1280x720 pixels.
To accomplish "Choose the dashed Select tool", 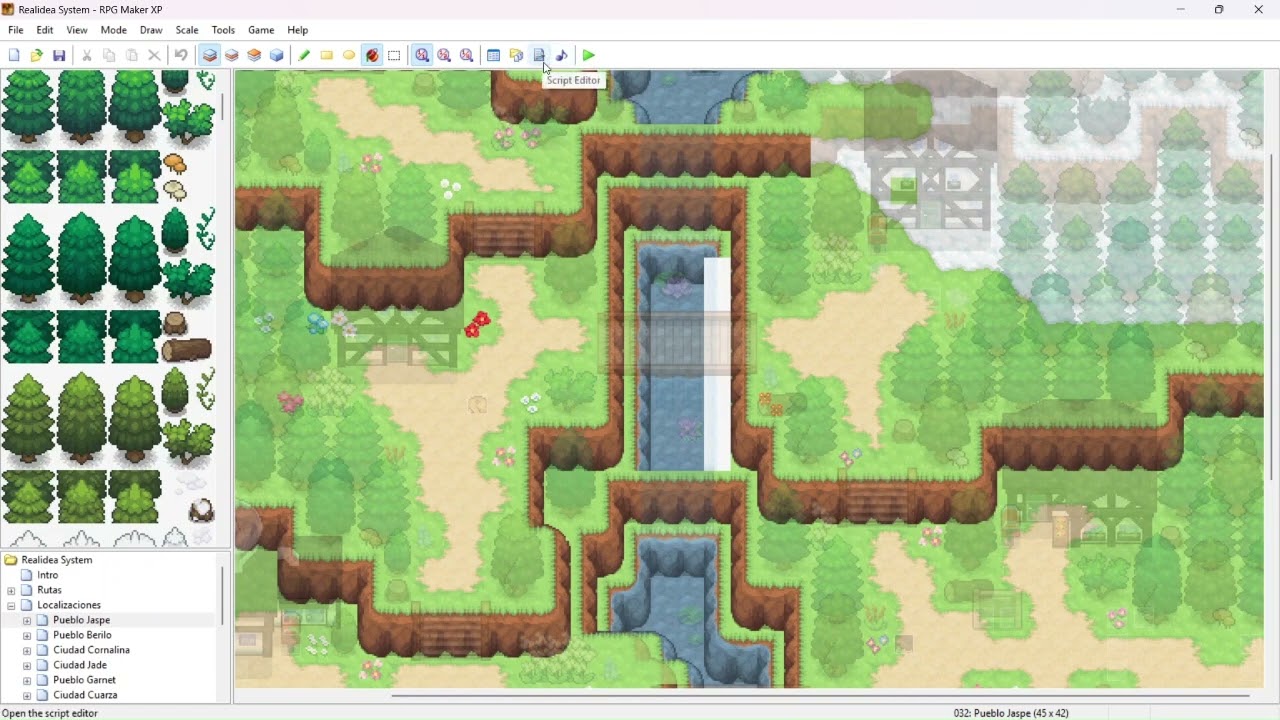I will pos(394,56).
